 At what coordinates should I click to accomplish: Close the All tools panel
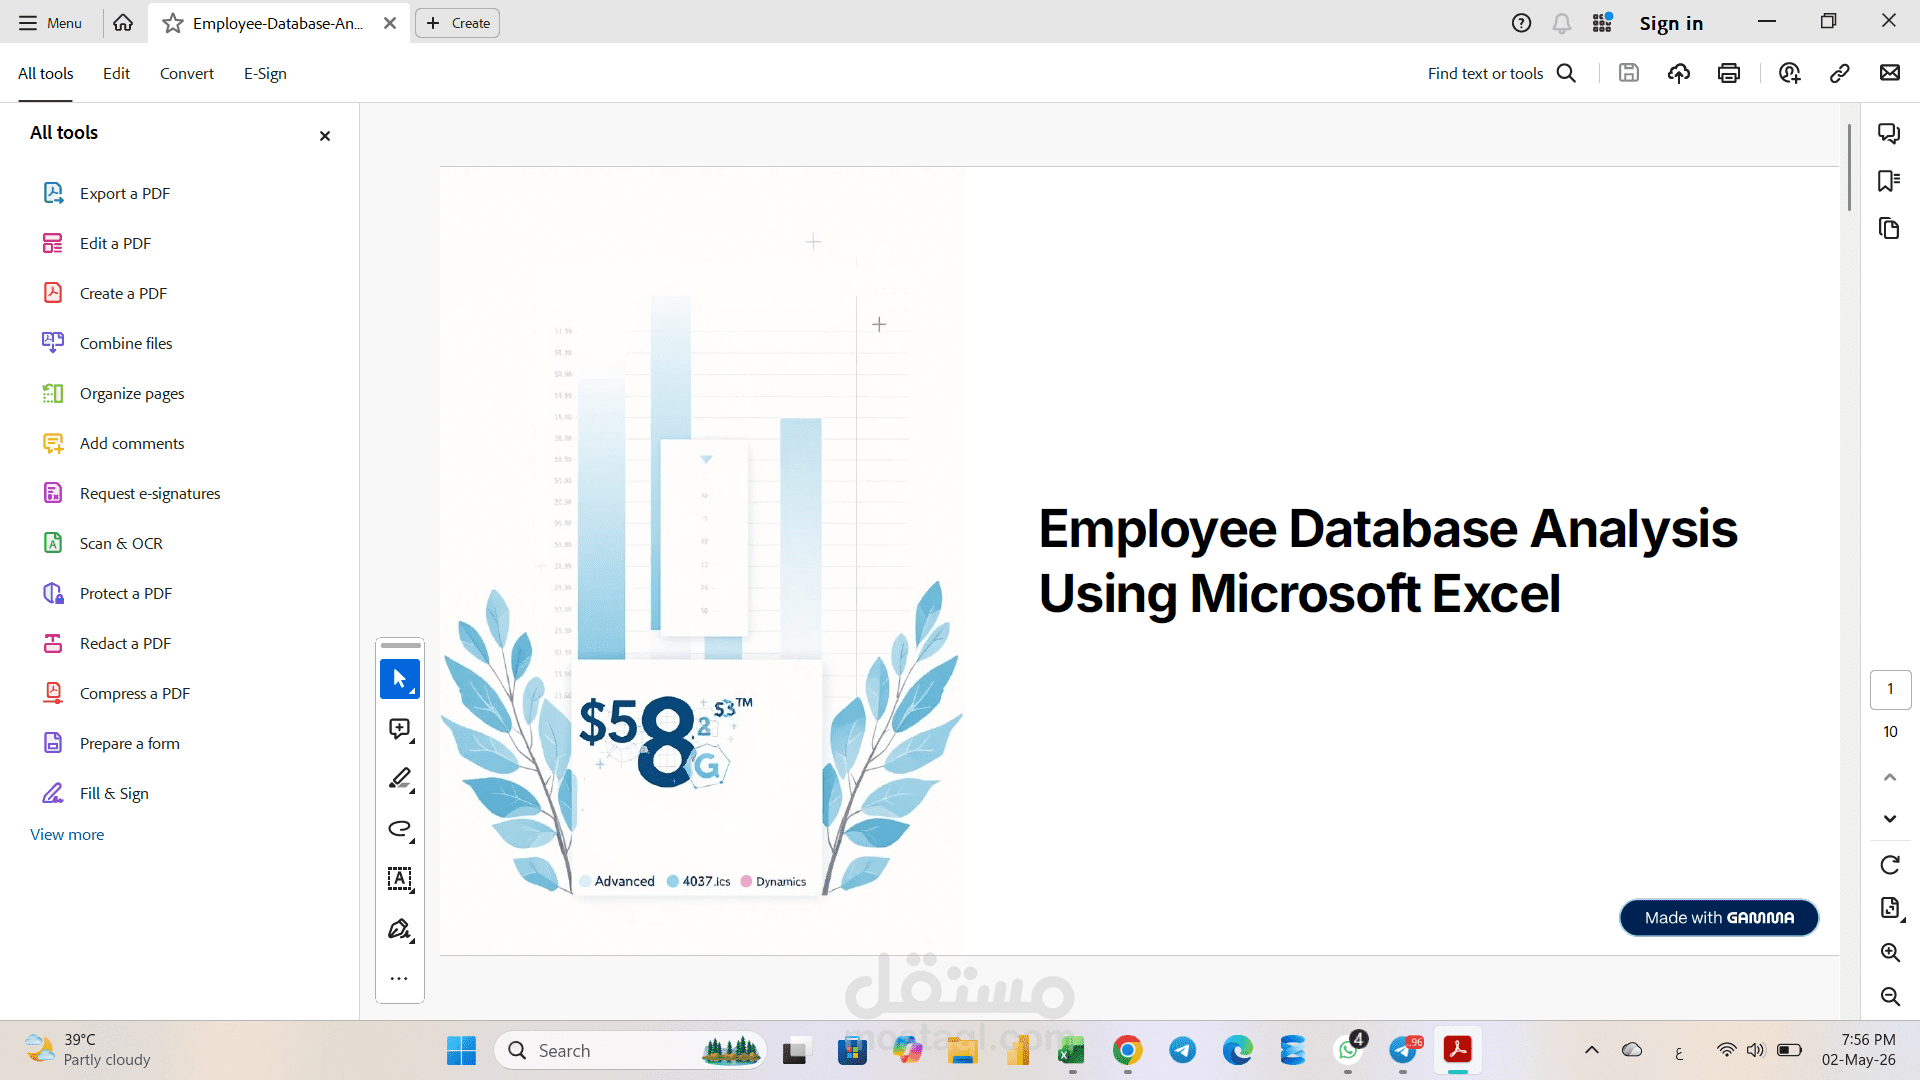325,136
